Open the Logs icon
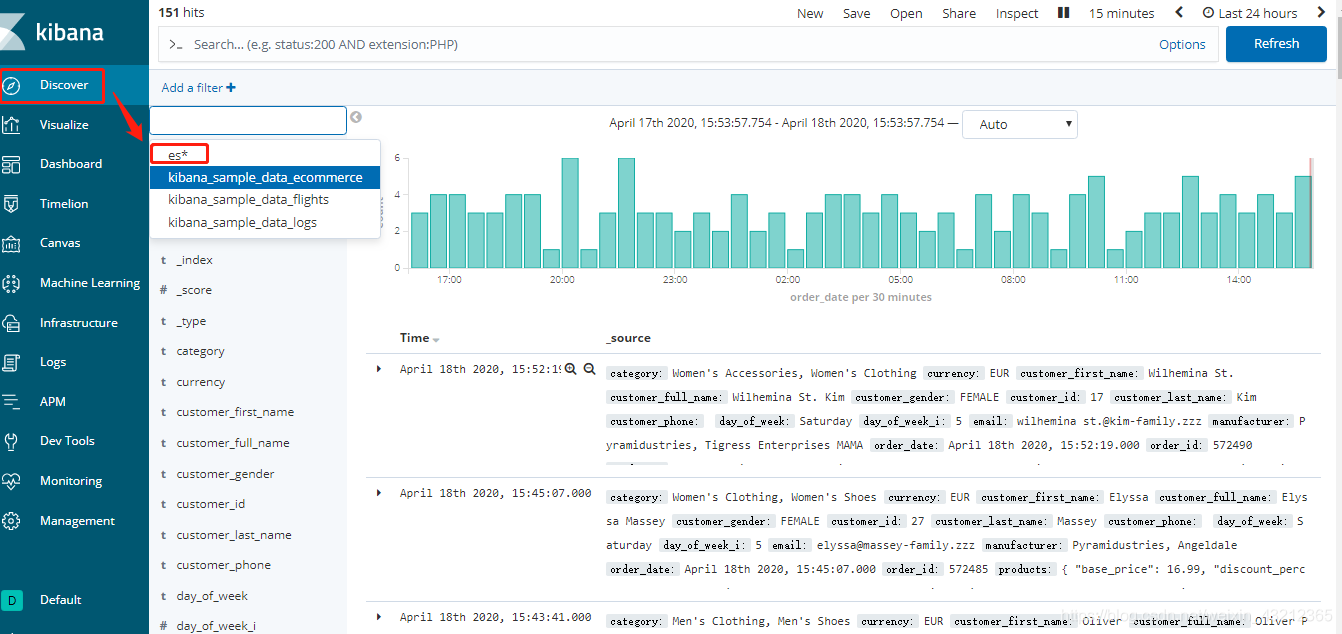Viewport: 1342px width, 634px height. tap(12, 362)
